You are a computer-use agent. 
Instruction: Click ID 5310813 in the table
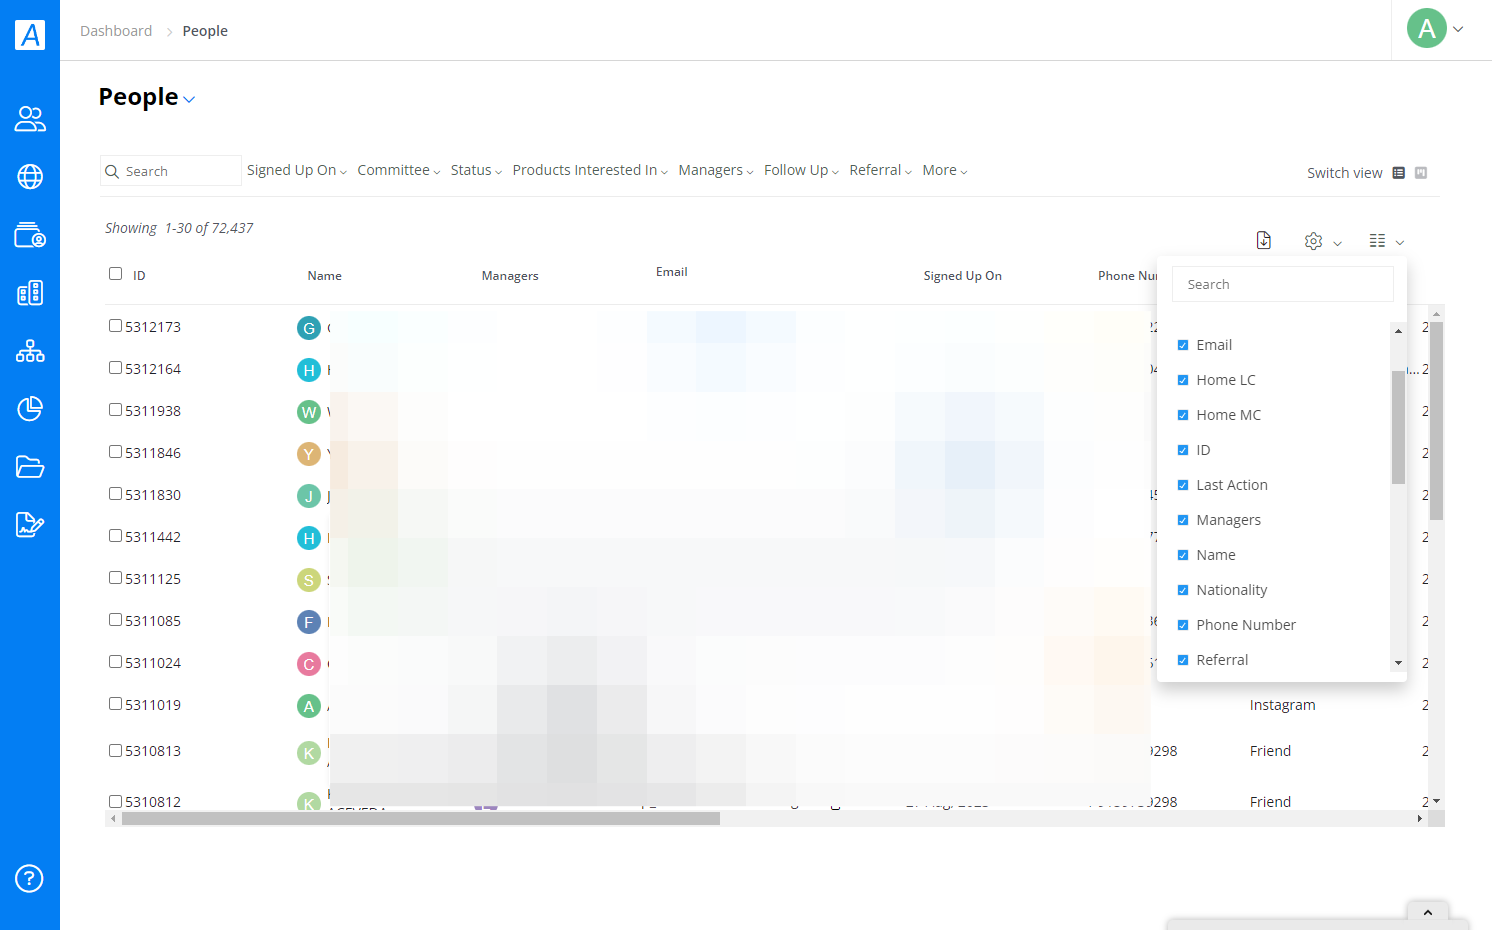153,751
